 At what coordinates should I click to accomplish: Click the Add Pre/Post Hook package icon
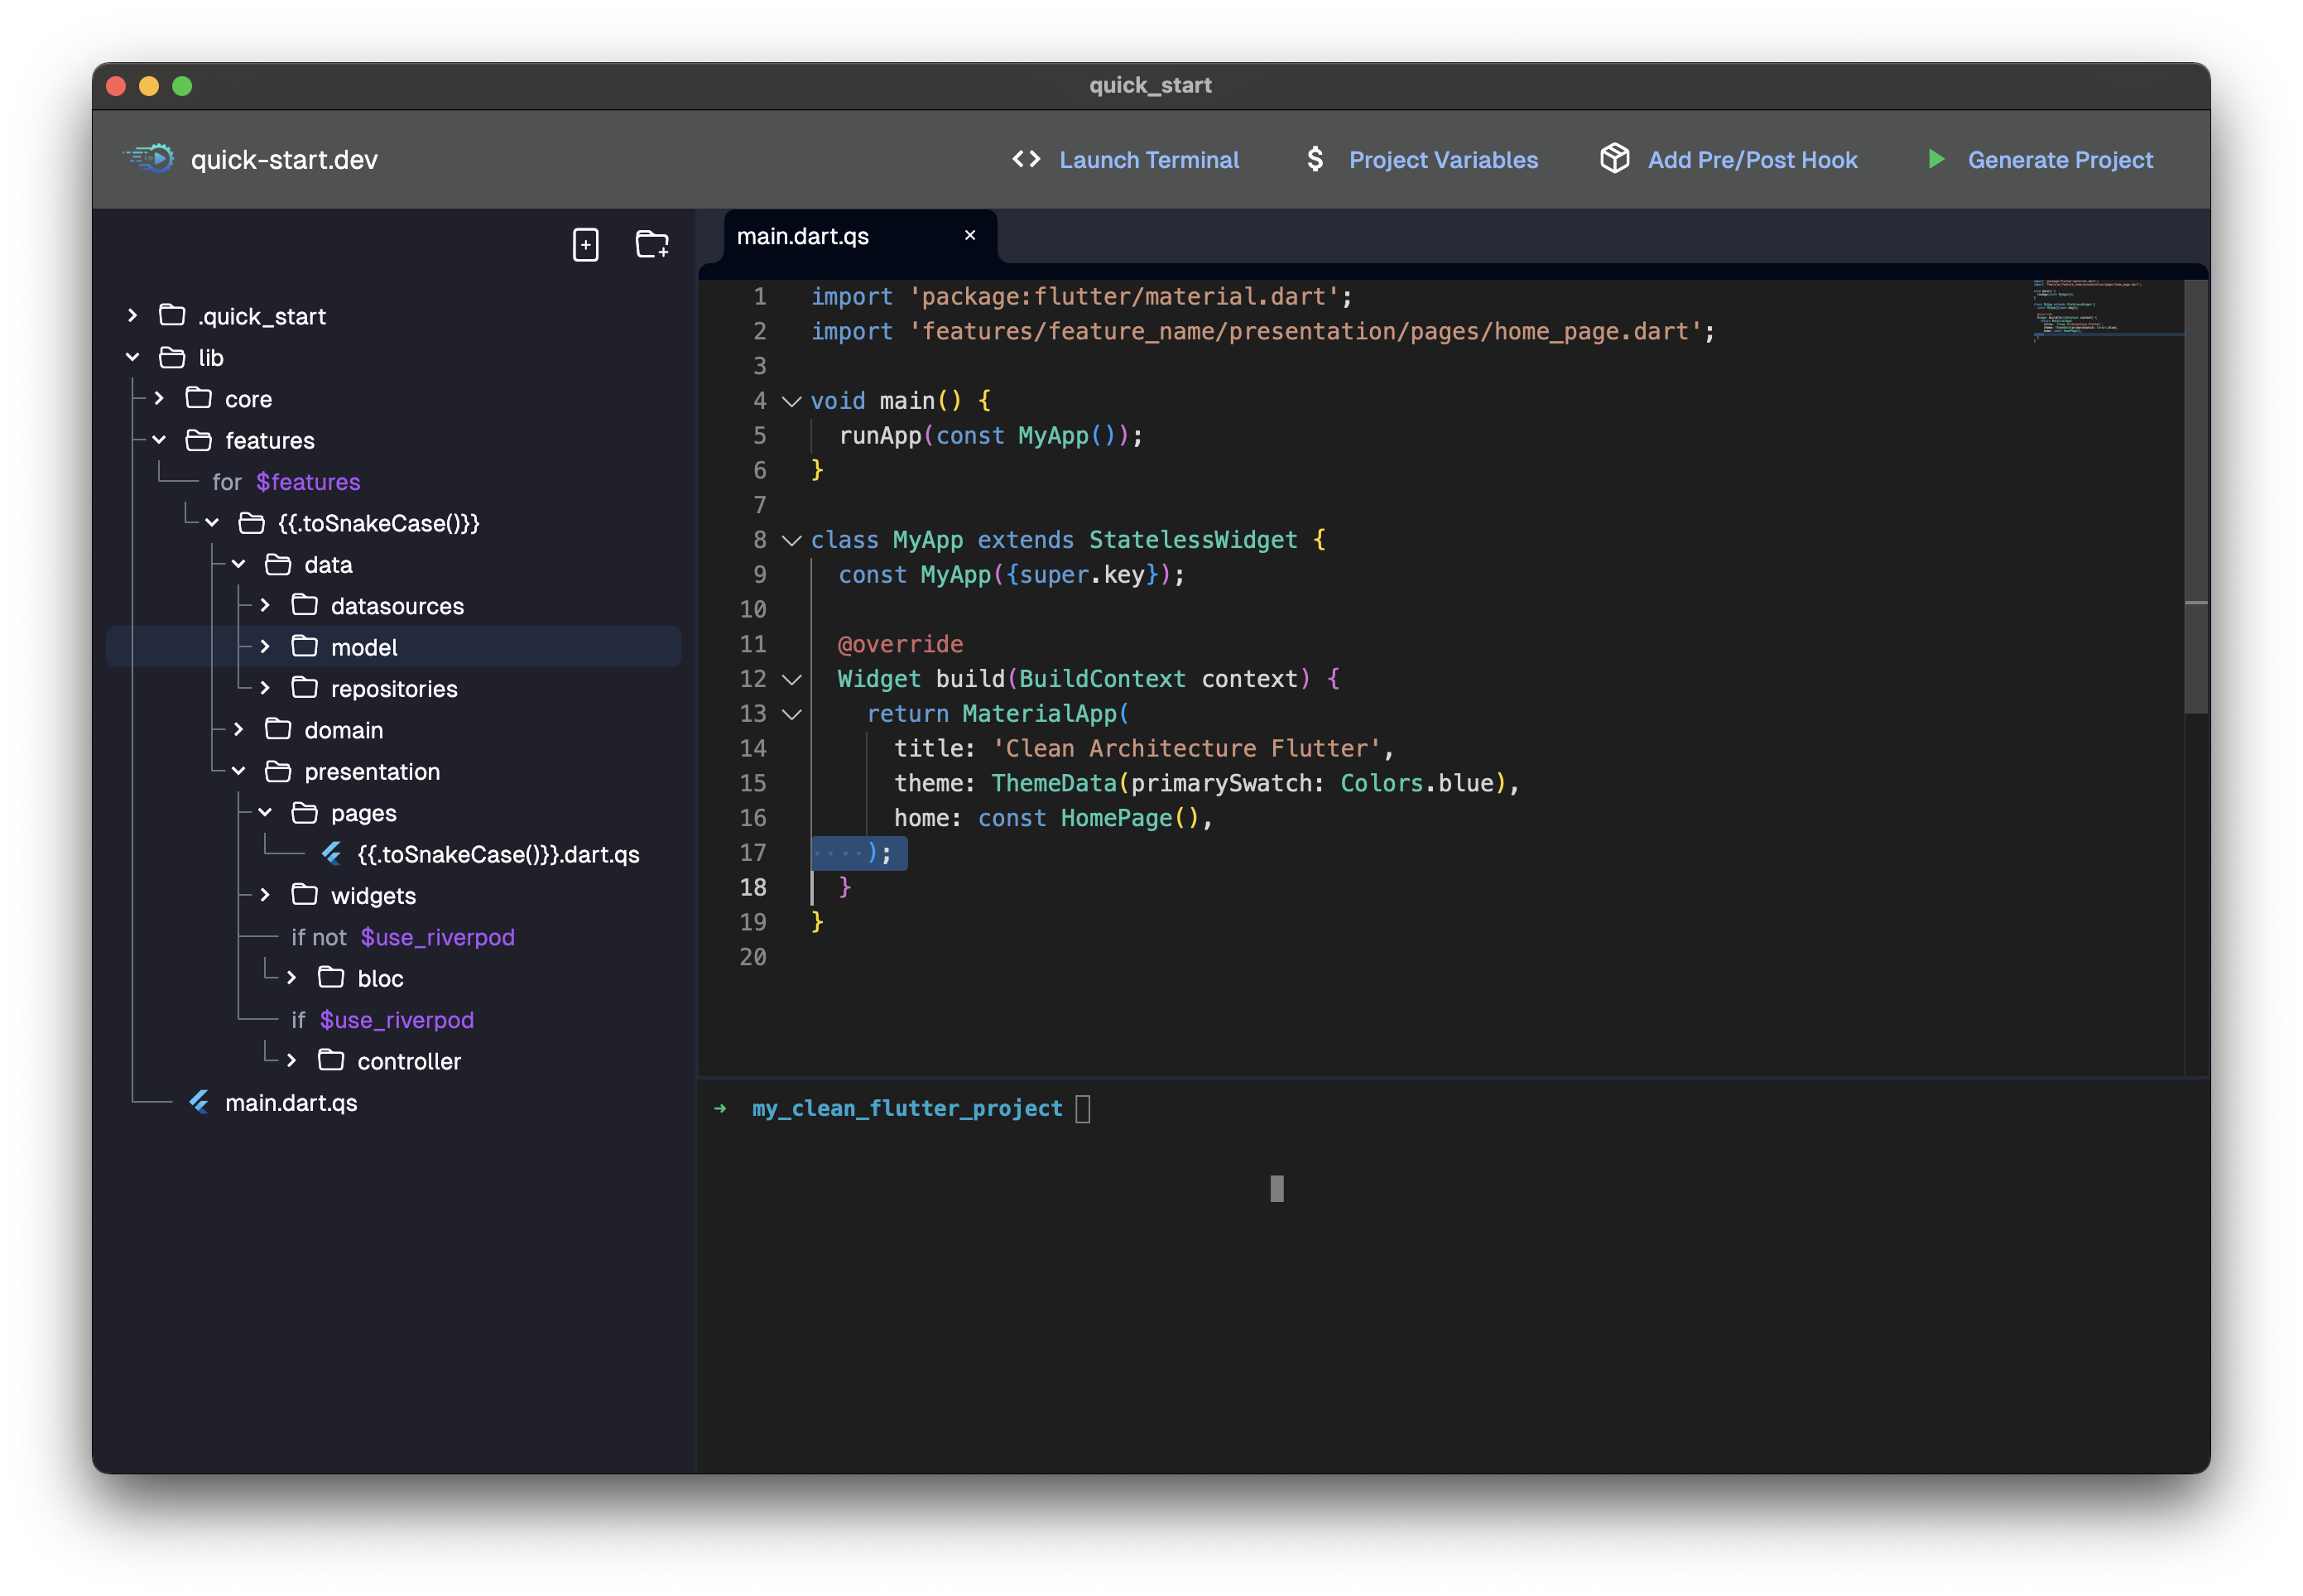[1616, 158]
